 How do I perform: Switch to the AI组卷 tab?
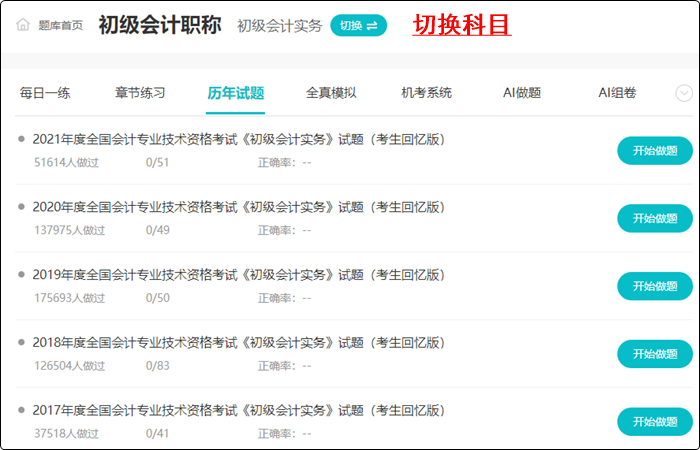[x=617, y=93]
